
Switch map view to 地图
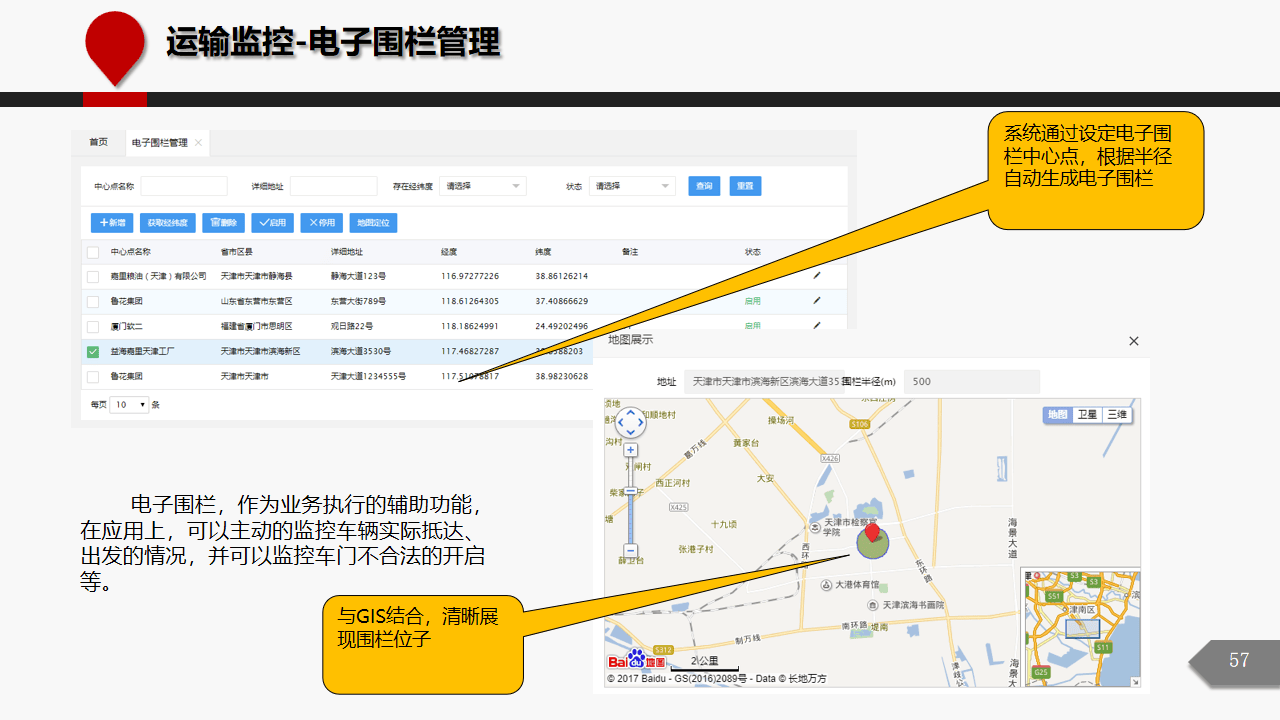click(x=1057, y=415)
